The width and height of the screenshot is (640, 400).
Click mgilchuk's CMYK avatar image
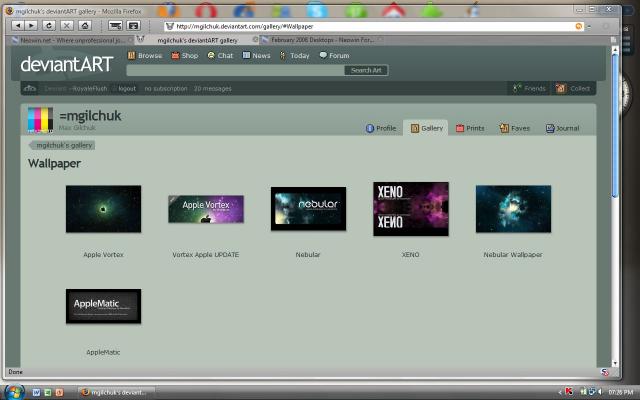pos(40,120)
